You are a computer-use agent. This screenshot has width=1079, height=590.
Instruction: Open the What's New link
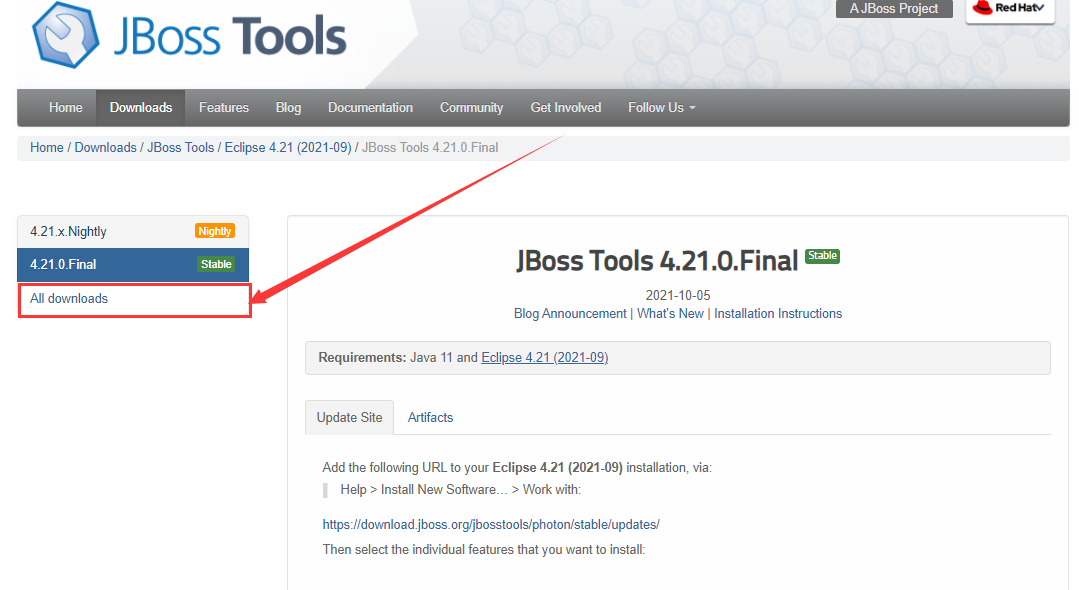pyautogui.click(x=670, y=314)
